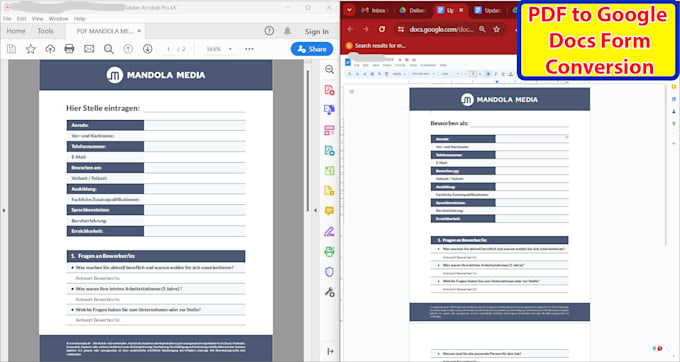This screenshot has height=362, width=680.
Task: Email the PDF using envelope icon
Action: (x=89, y=49)
